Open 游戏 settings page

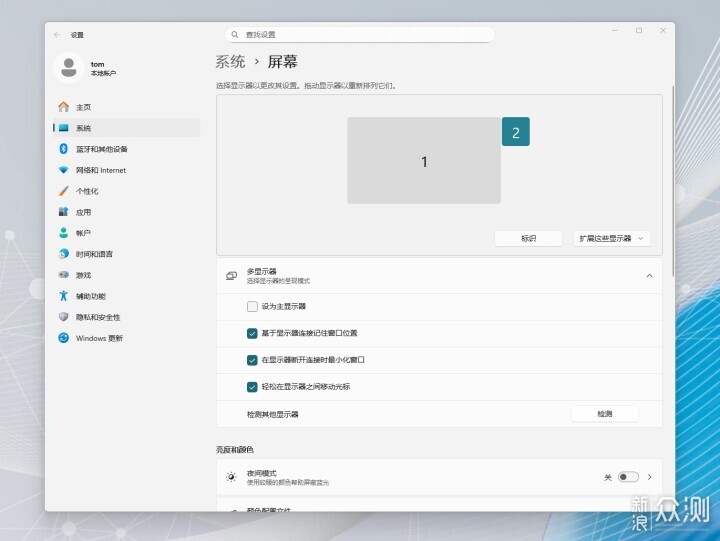(x=127, y=275)
